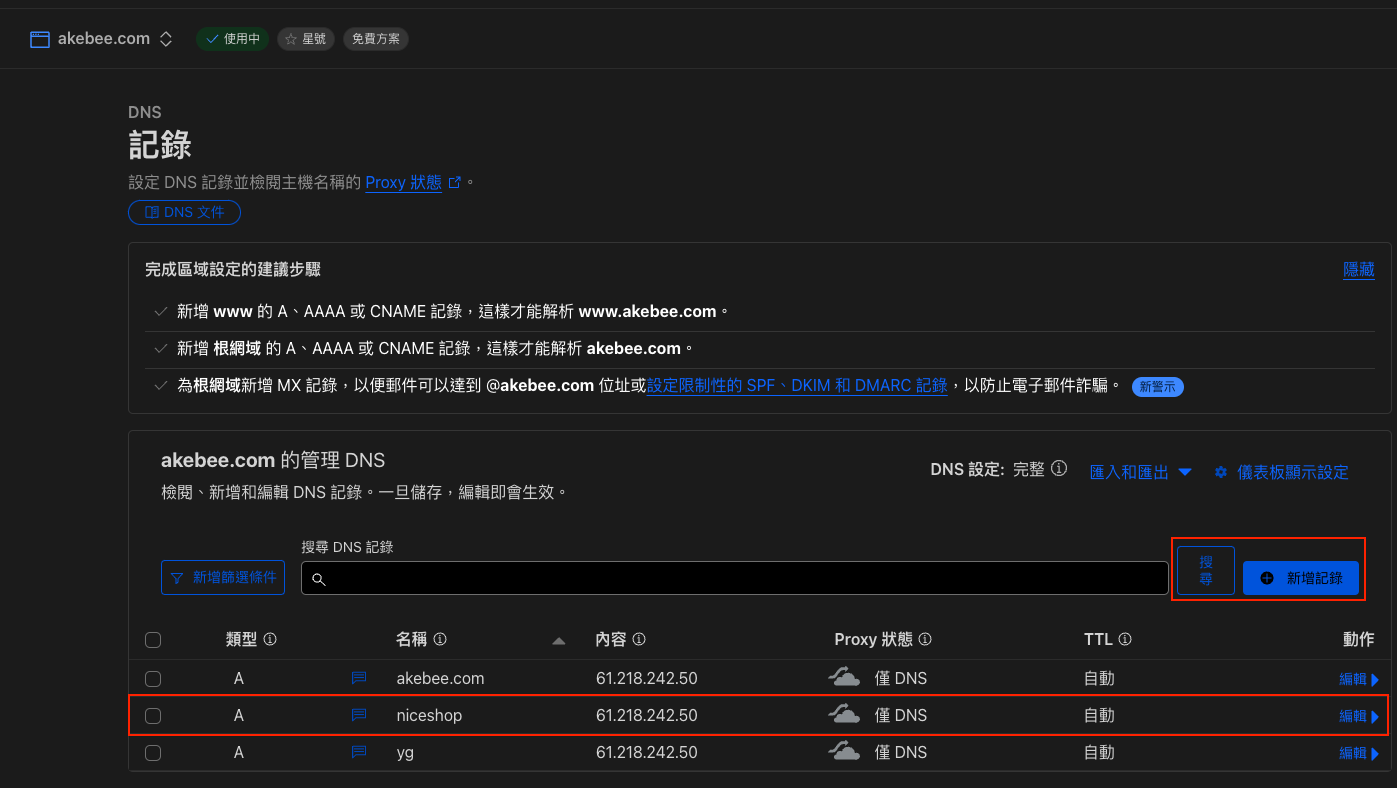This screenshot has width=1397, height=788.
Task: Click the info icon next to TTL header
Action: (x=1125, y=639)
